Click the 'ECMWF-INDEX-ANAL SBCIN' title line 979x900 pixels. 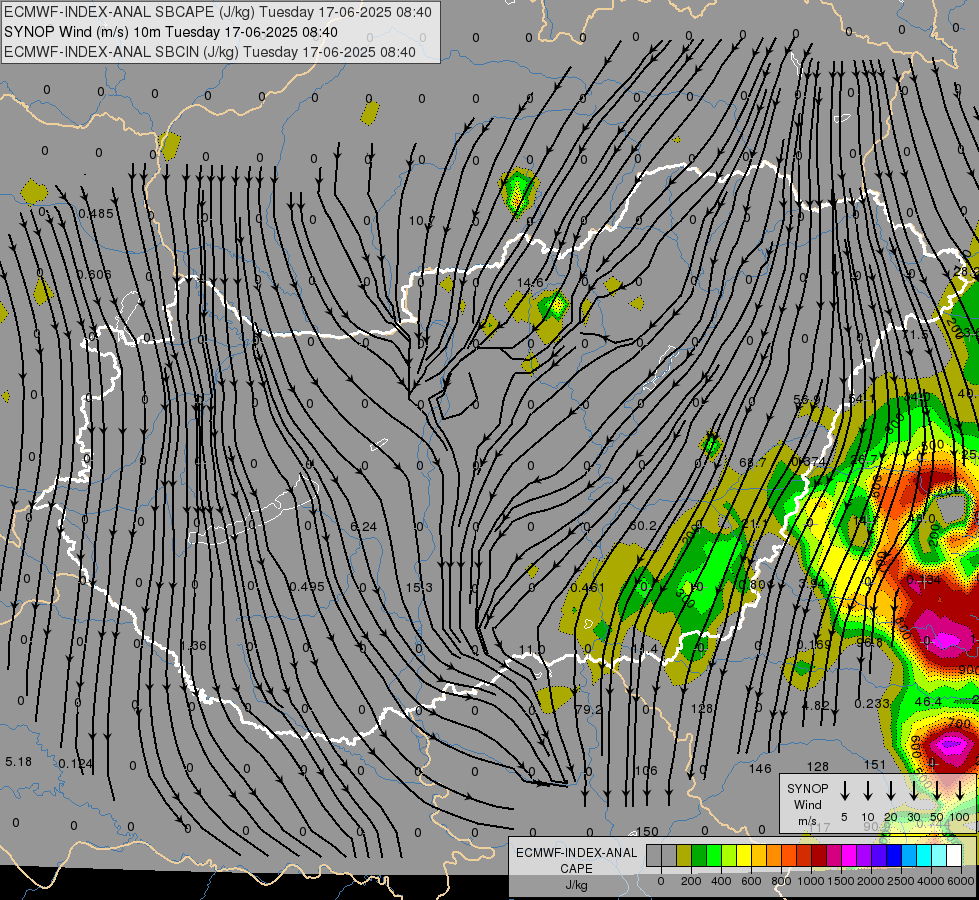click(x=210, y=52)
